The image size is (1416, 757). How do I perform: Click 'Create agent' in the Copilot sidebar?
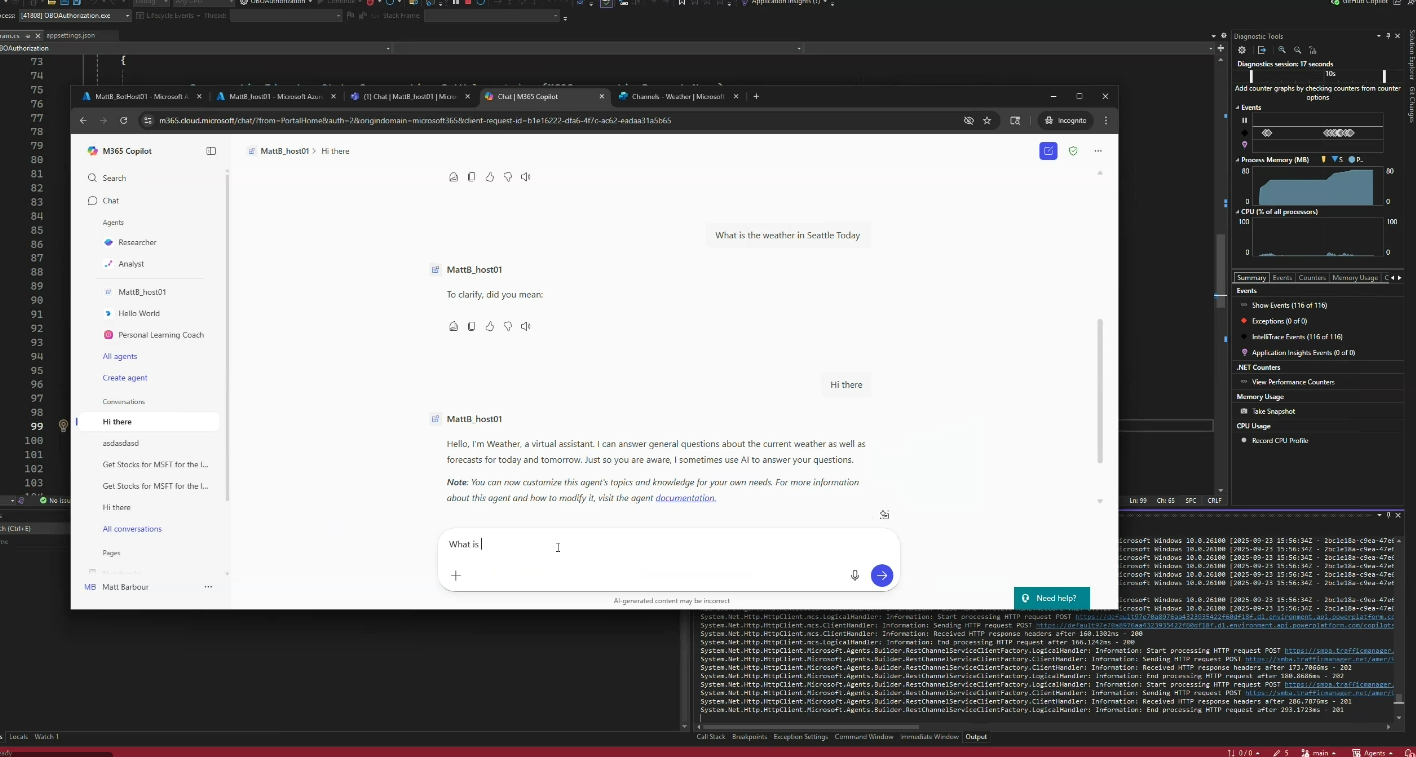125,378
